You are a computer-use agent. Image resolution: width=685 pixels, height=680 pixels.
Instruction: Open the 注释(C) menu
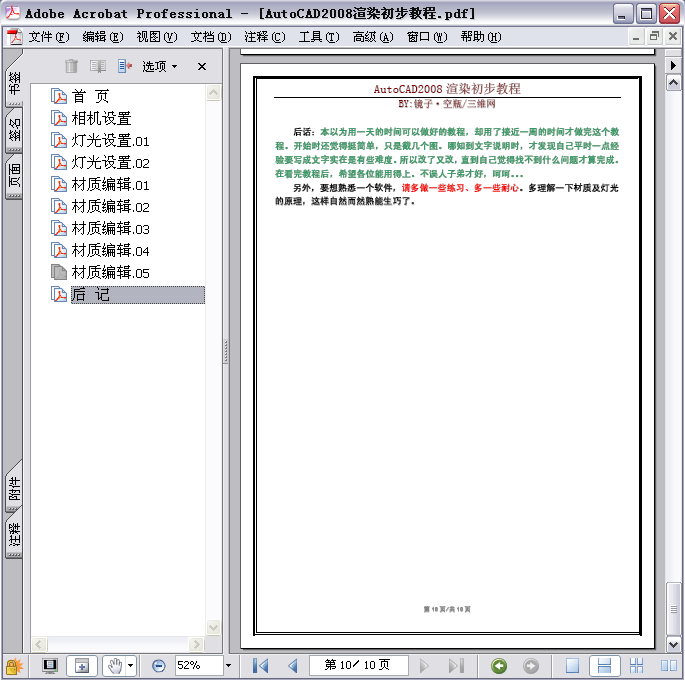tap(265, 37)
